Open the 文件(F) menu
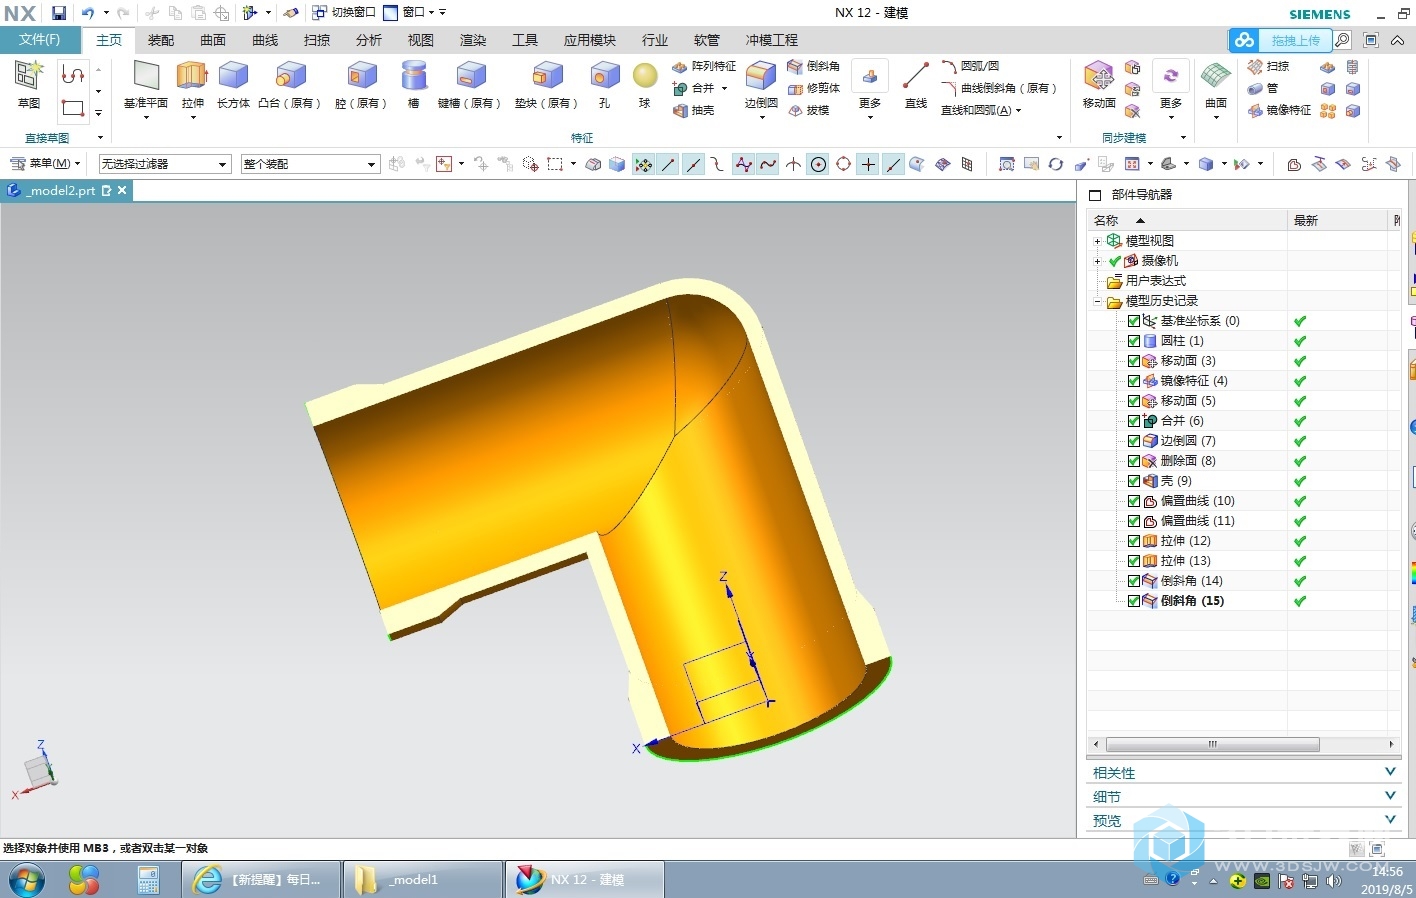The width and height of the screenshot is (1416, 898). [x=39, y=40]
